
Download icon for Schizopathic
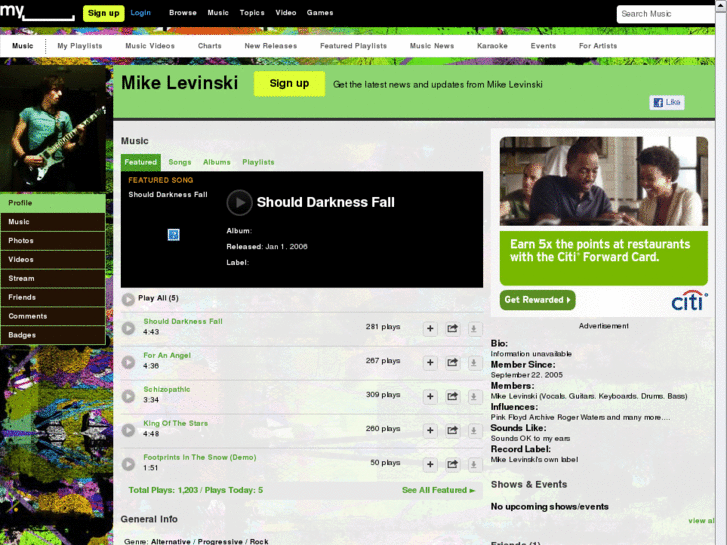coord(474,396)
